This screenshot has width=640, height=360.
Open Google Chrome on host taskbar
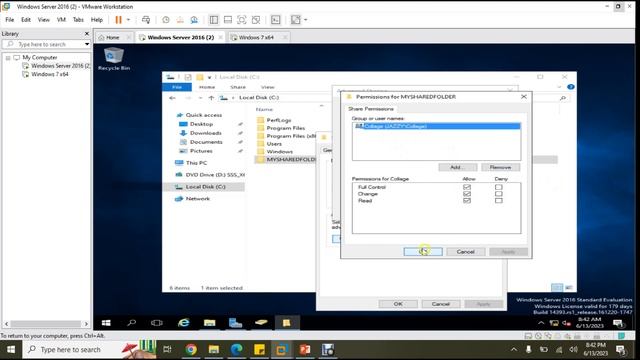(191, 349)
